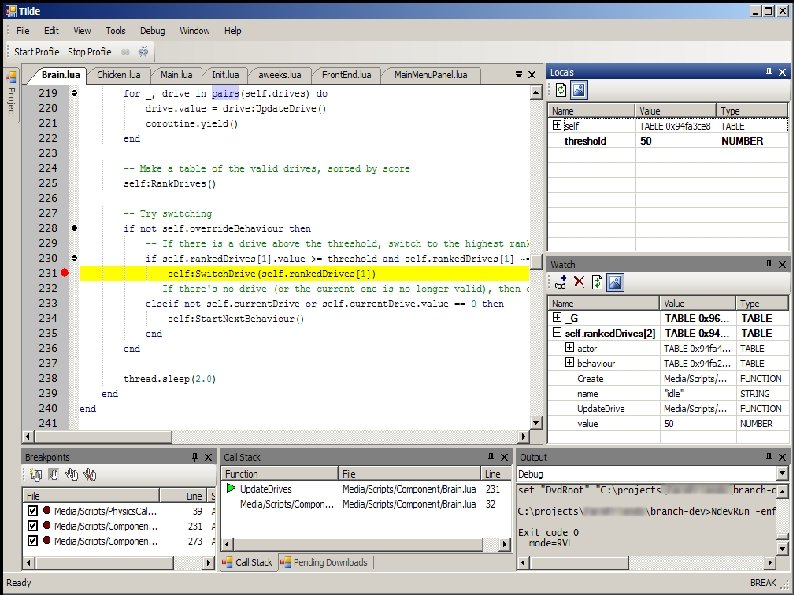This screenshot has height=595, width=794.
Task: Click the Output horizontal scrollbar thumb
Action: click(579, 562)
